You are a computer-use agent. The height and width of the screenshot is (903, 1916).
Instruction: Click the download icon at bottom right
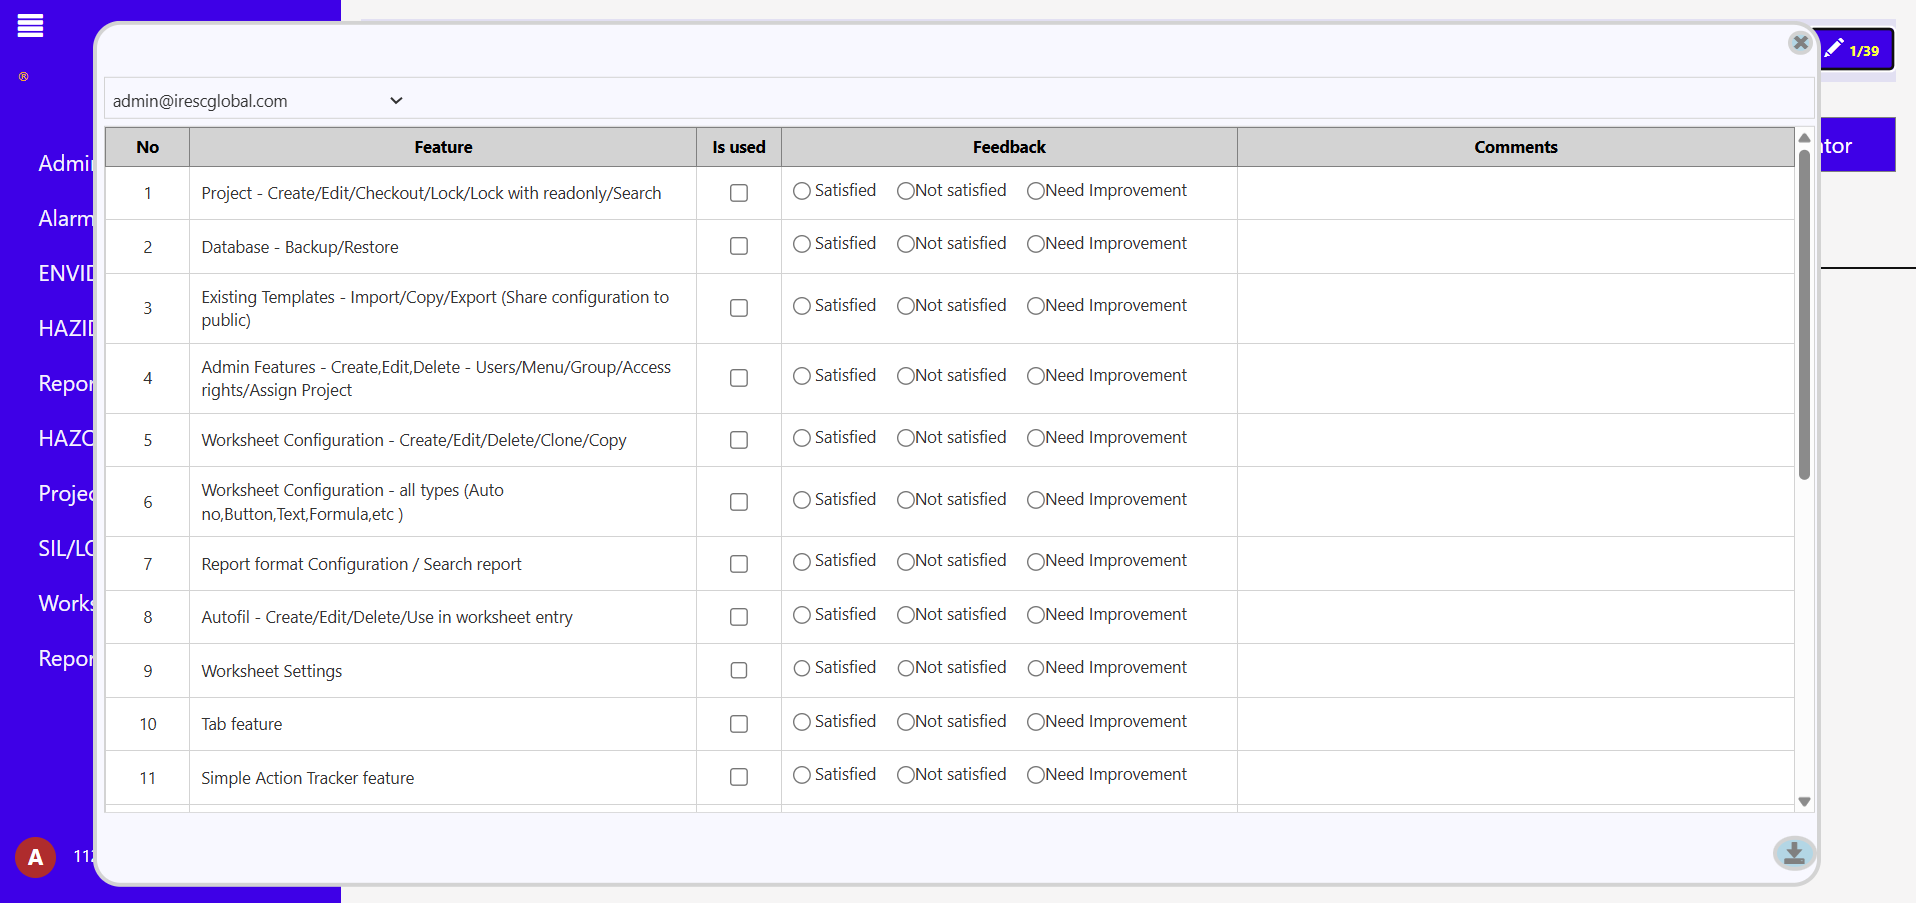(1794, 853)
